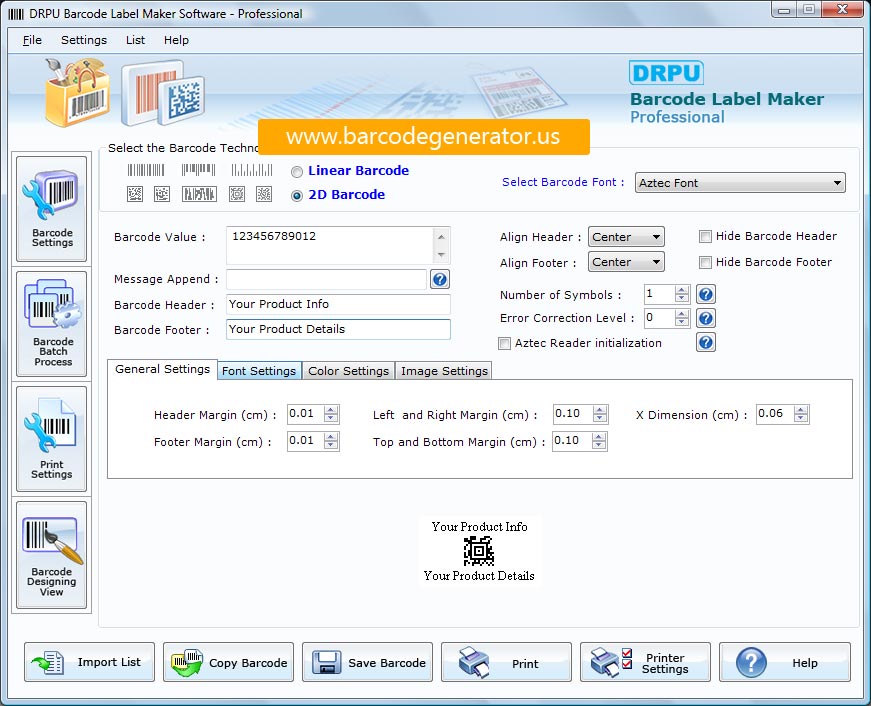Image resolution: width=871 pixels, height=706 pixels.
Task: Switch to the Color Settings tab
Action: 348,370
